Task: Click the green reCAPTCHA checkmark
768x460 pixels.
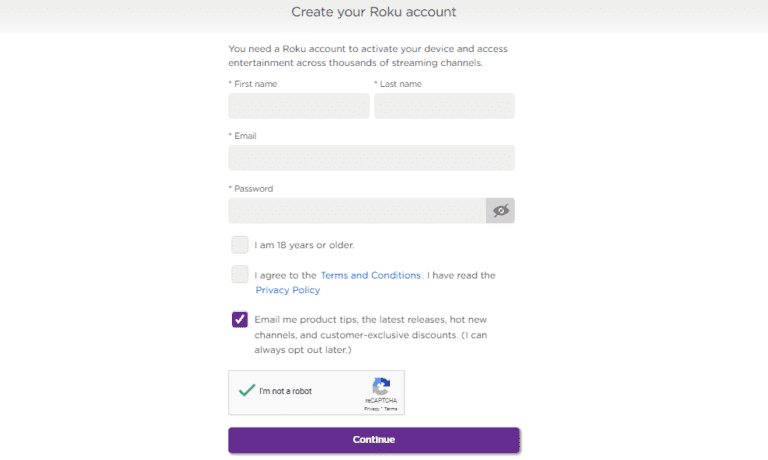Action: pyautogui.click(x=246, y=390)
